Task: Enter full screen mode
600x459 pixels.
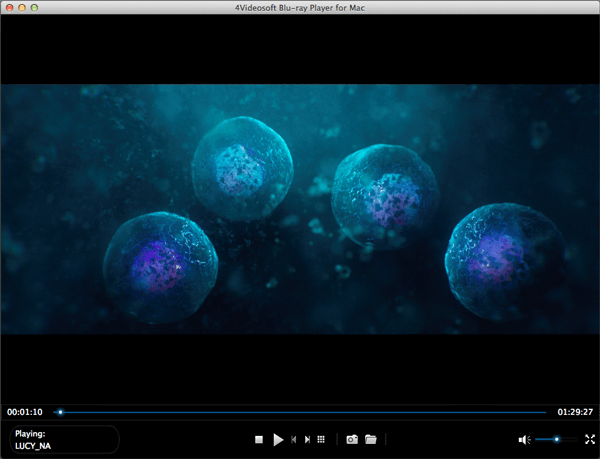Action: (x=590, y=439)
